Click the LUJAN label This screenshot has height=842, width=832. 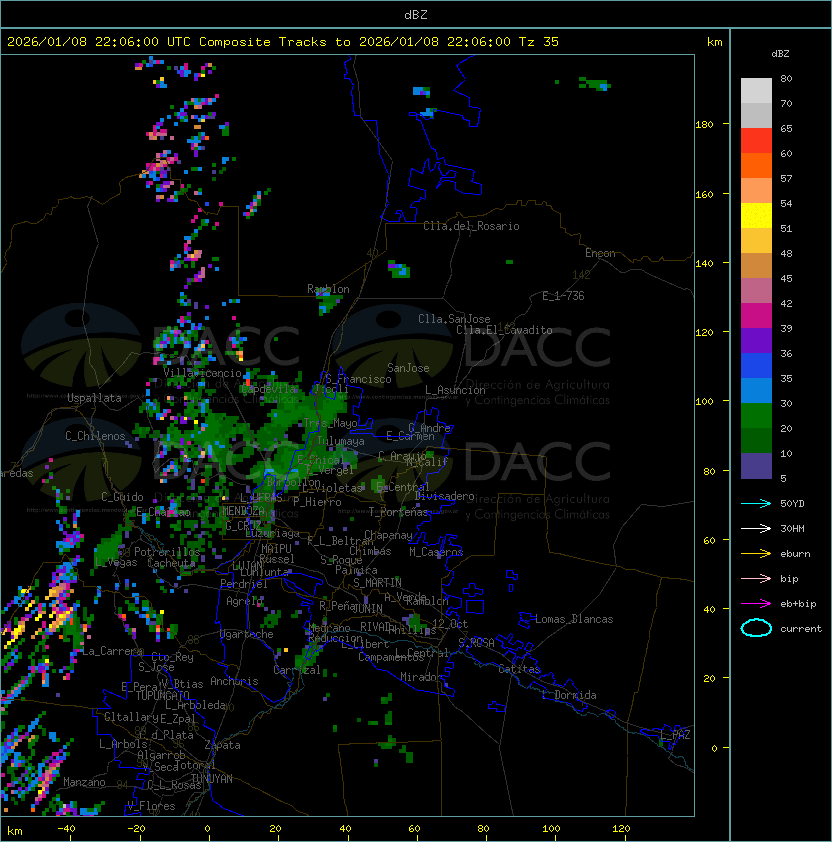[248, 566]
